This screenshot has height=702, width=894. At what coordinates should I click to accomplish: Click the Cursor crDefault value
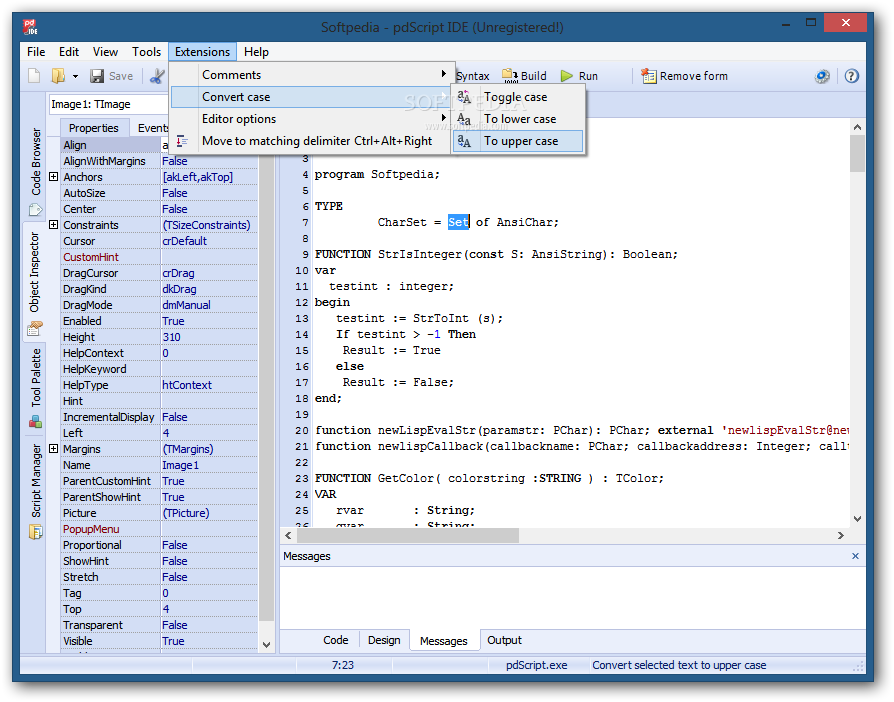(x=209, y=241)
